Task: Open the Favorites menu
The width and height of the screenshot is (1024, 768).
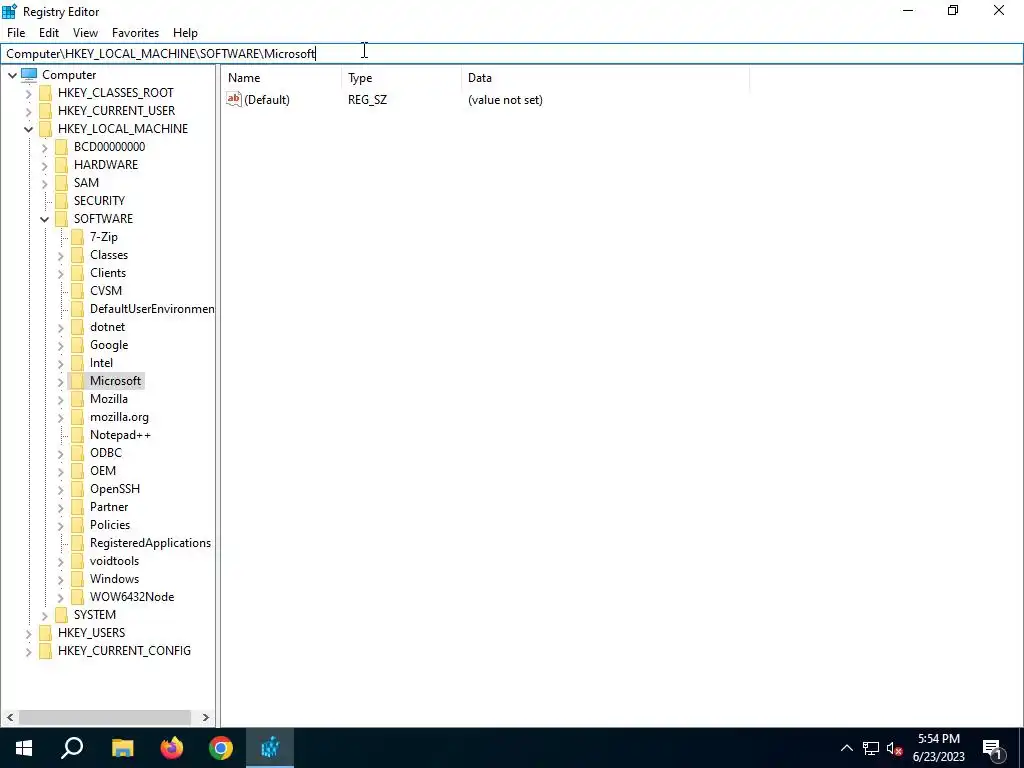Action: pyautogui.click(x=135, y=33)
